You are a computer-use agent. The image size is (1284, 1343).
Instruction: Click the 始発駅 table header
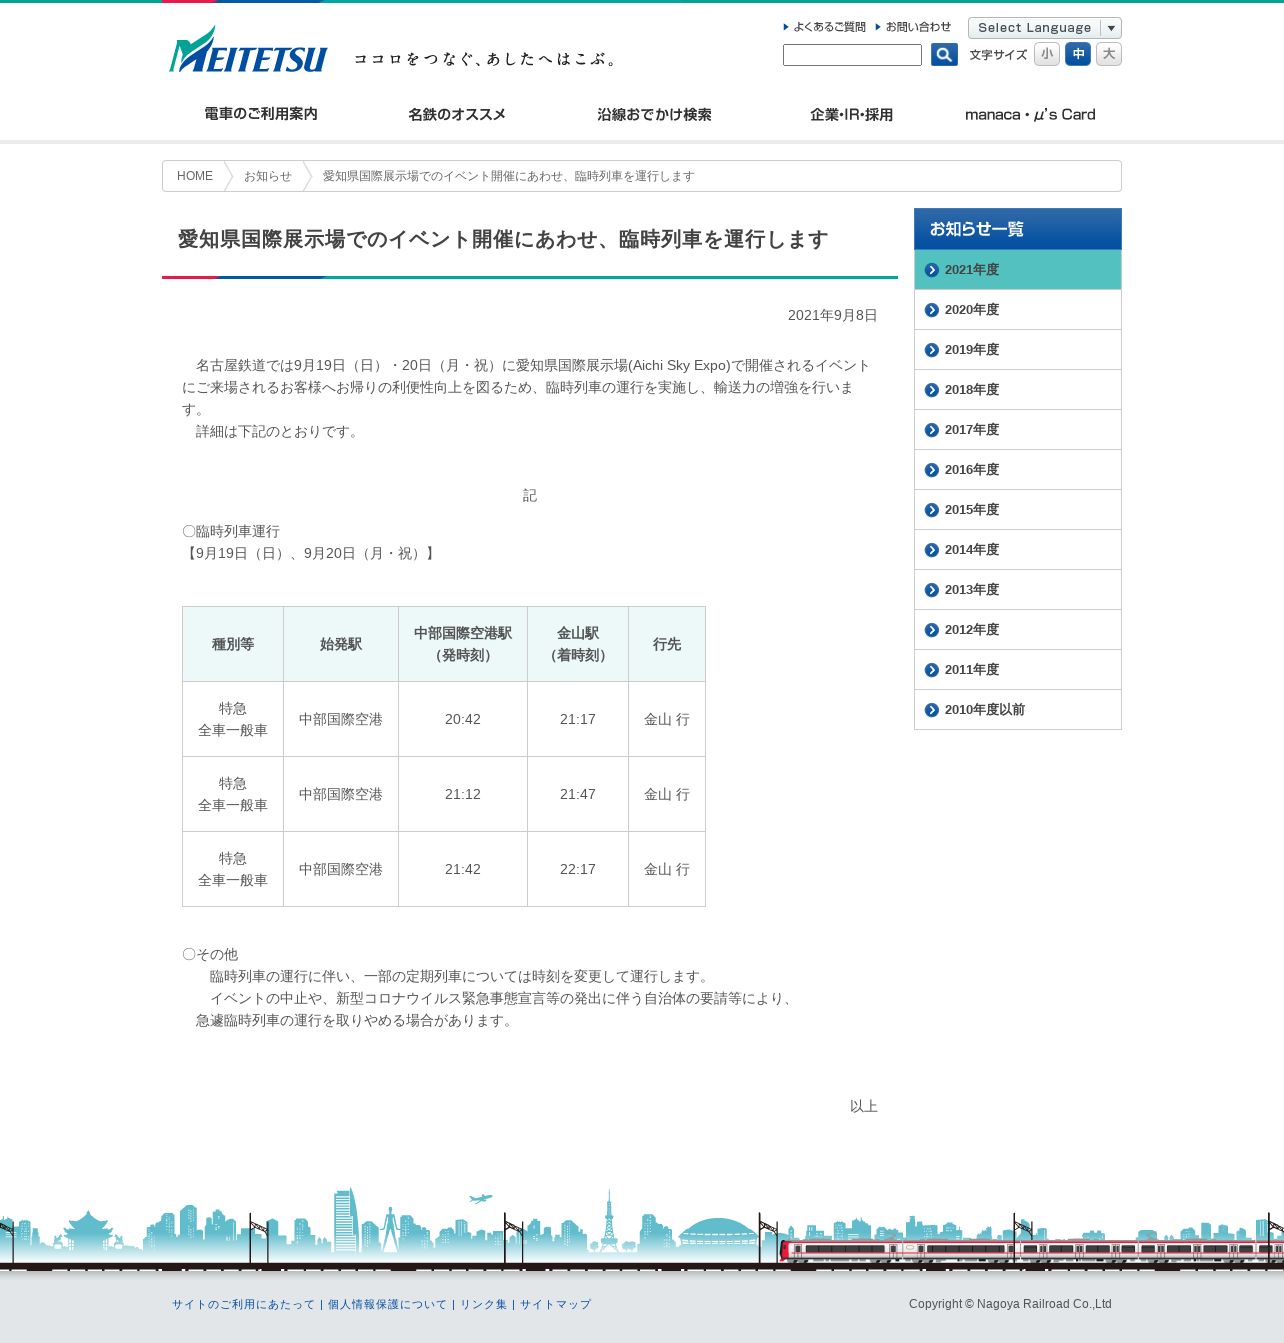[x=341, y=644]
